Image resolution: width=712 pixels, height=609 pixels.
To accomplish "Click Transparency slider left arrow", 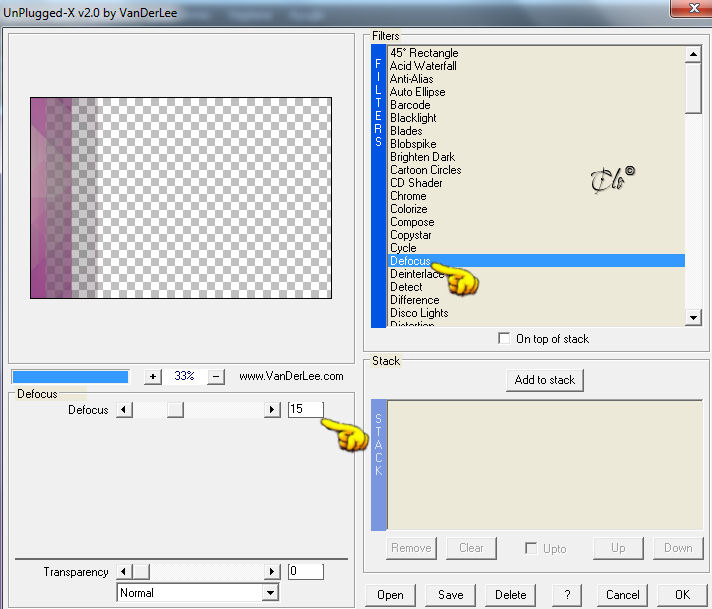I will tap(124, 571).
